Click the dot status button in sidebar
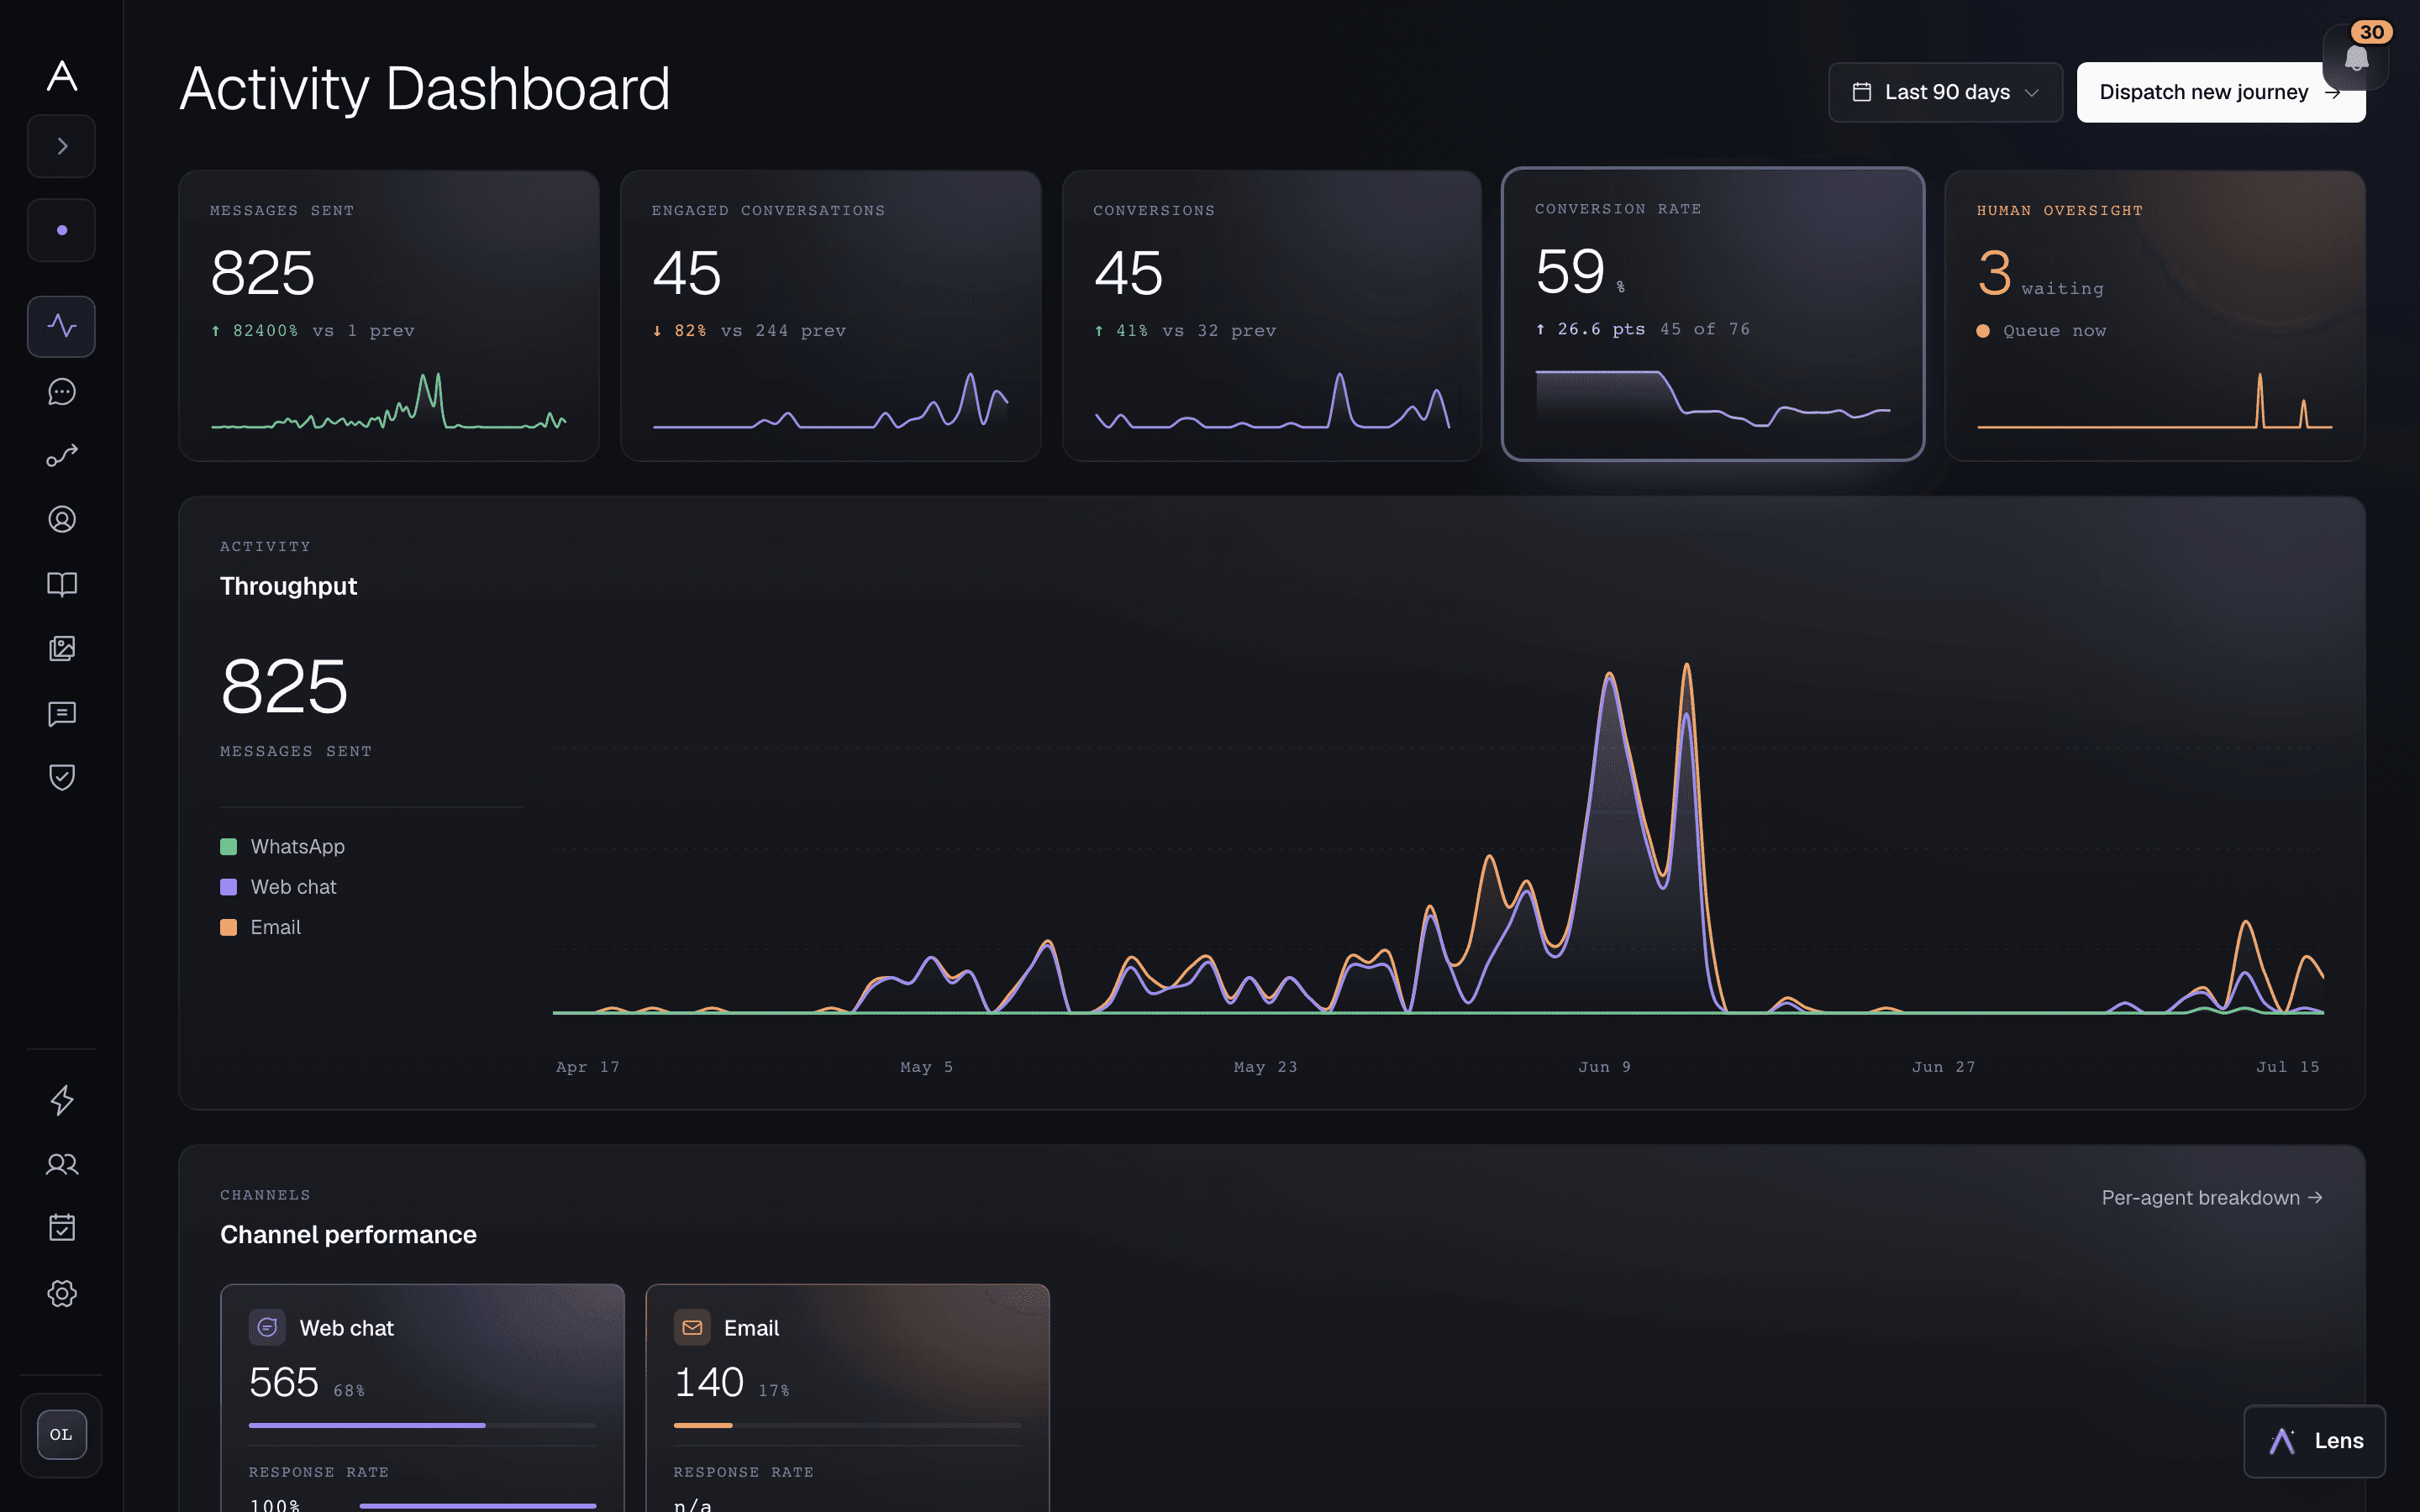Screen dimensions: 2420x1512 tap(62, 230)
